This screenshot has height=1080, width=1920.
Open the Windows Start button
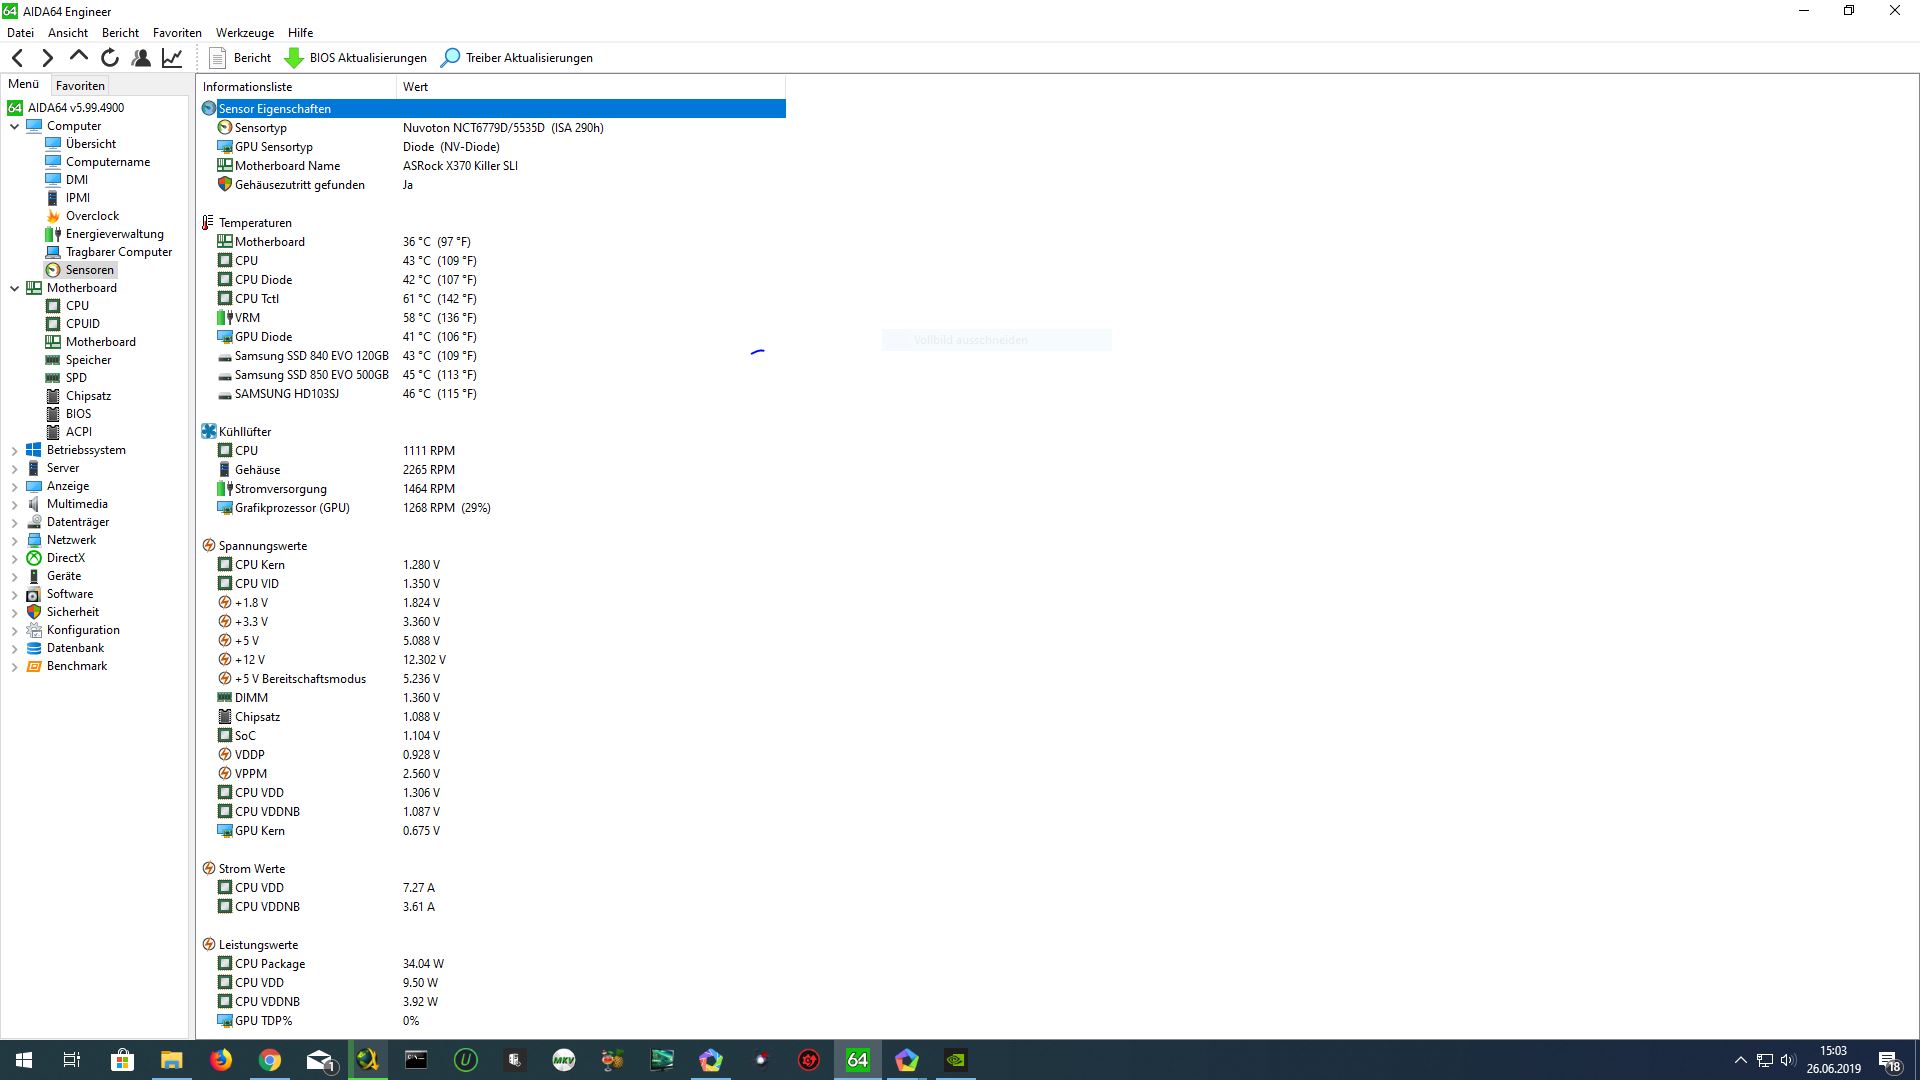coord(24,1060)
